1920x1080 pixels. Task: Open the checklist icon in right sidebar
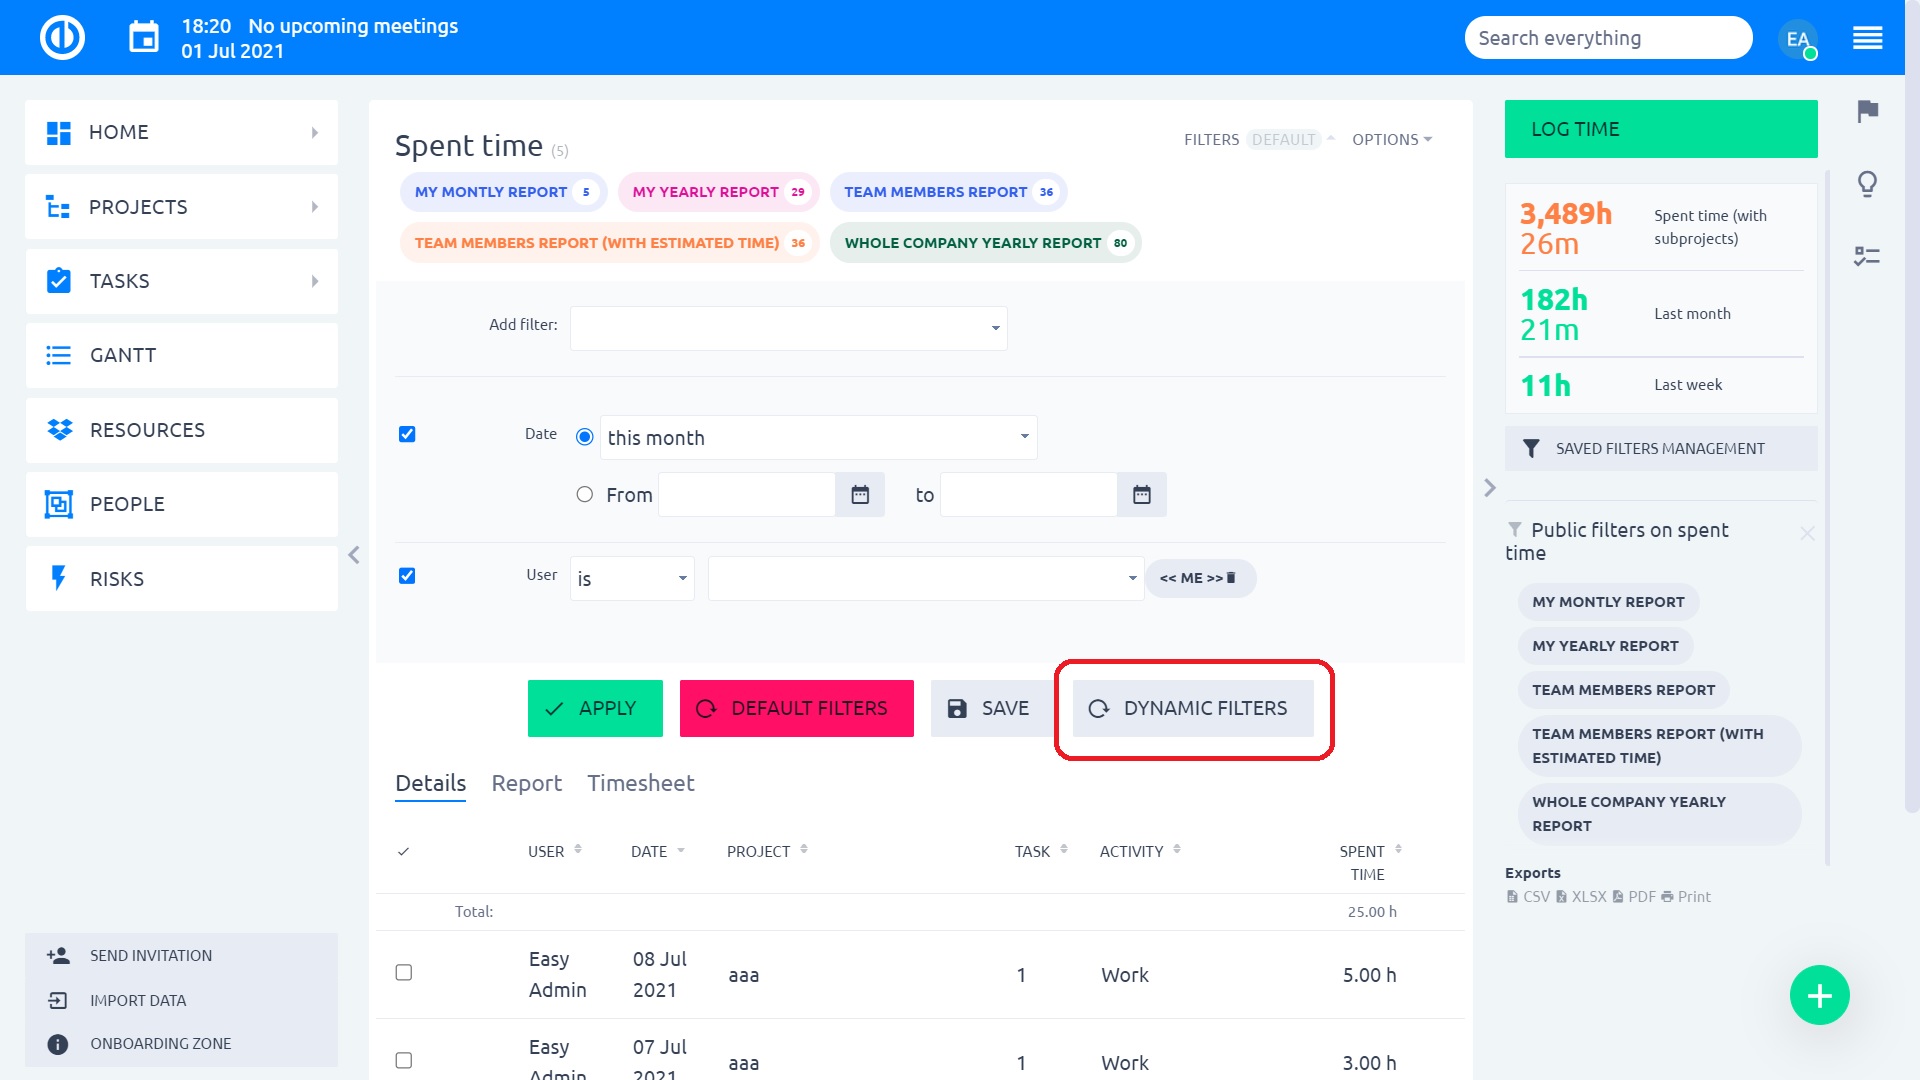coord(1867,257)
